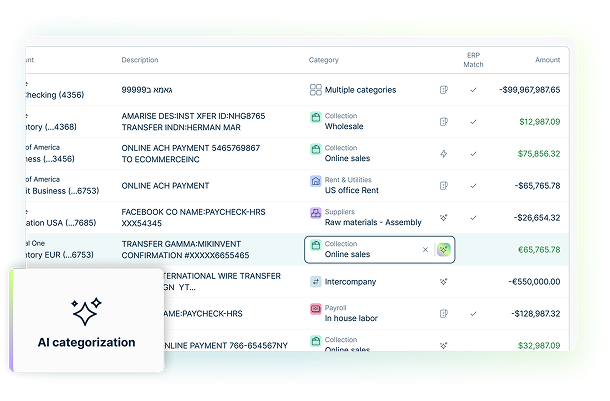Open the selected Collection Online sales category field

pyautogui.click(x=379, y=249)
